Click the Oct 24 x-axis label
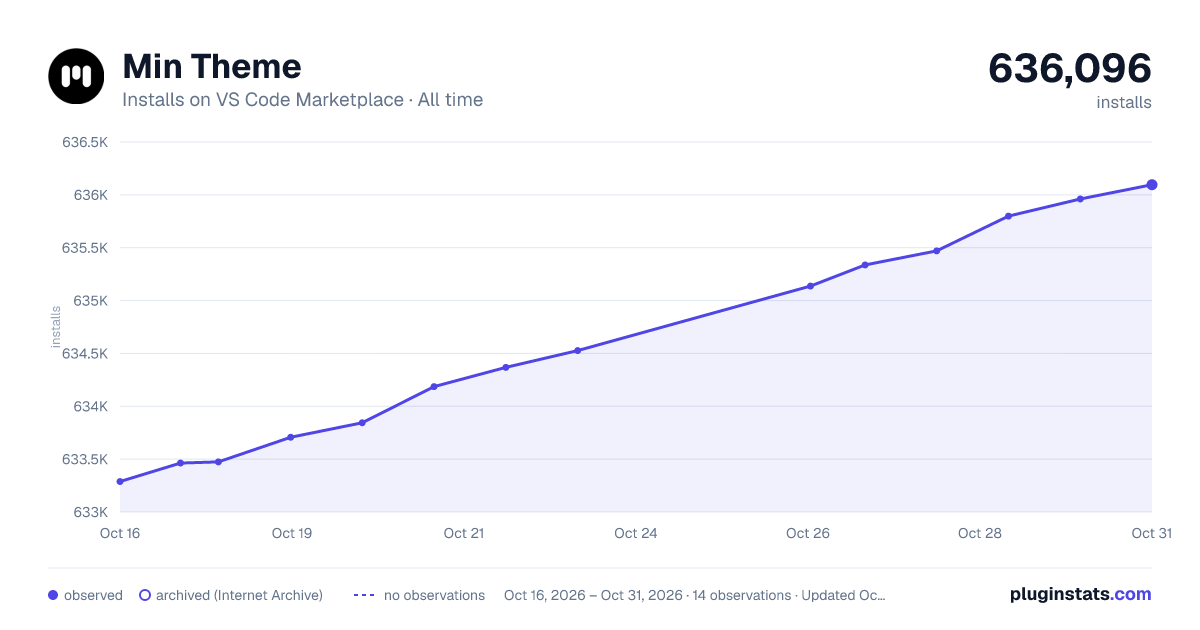The image size is (1200, 630). click(x=636, y=533)
